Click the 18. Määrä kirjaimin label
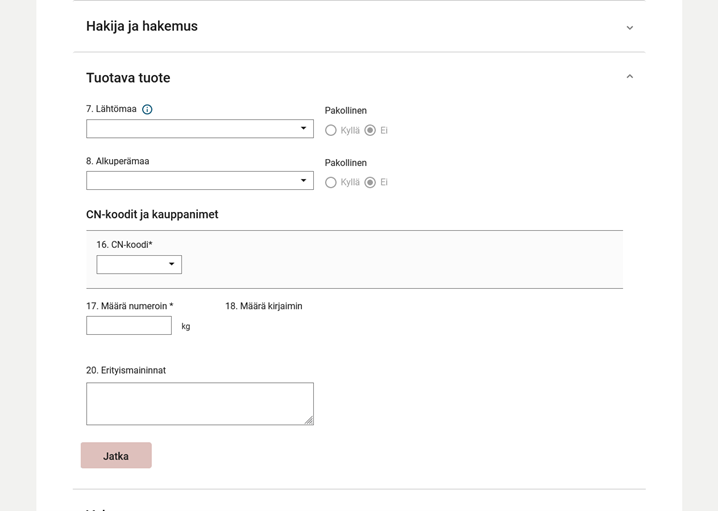This screenshot has height=511, width=718. pyautogui.click(x=263, y=306)
